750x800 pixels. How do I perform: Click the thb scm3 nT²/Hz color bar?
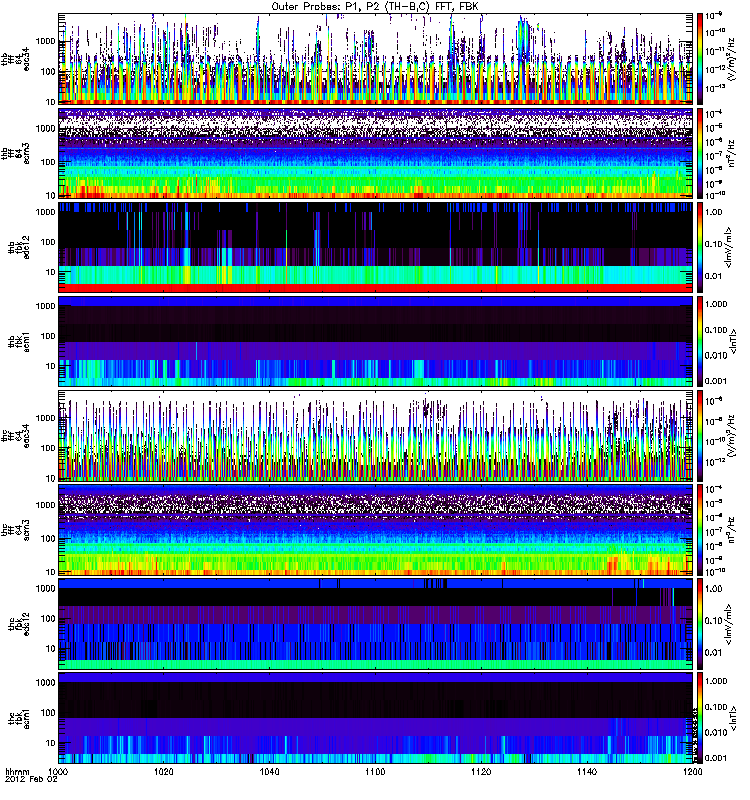(x=699, y=153)
